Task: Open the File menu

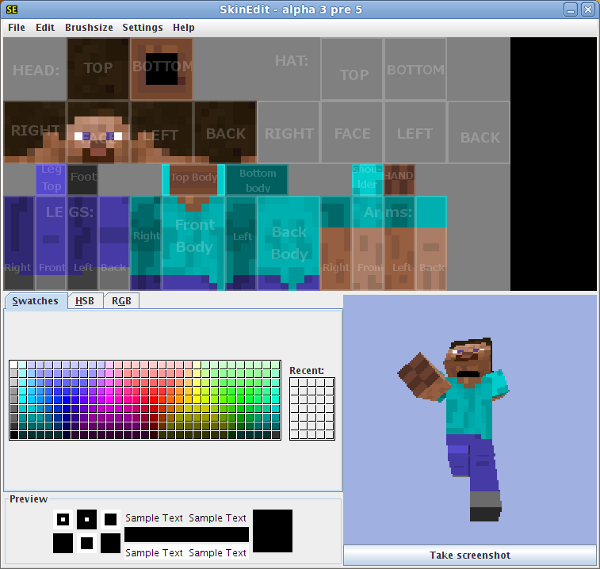Action: point(17,28)
